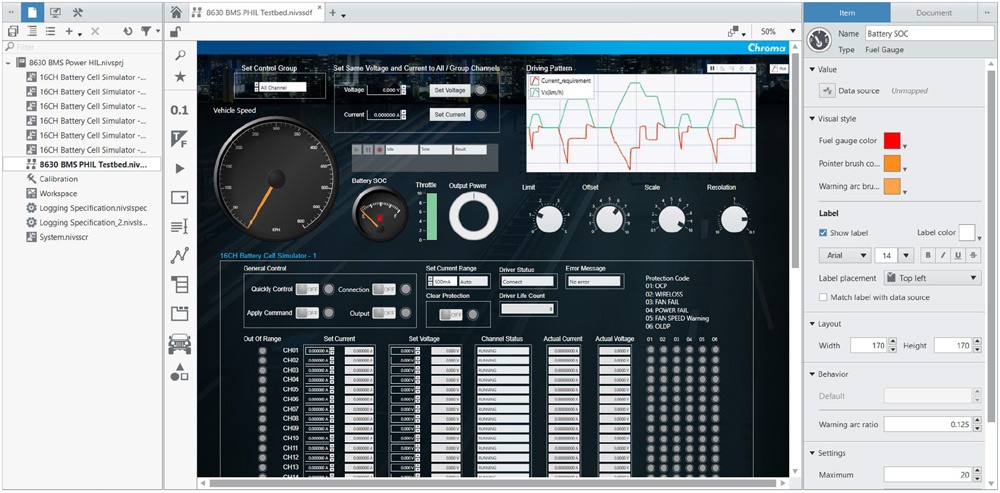Enable Match label with data source

823,297
